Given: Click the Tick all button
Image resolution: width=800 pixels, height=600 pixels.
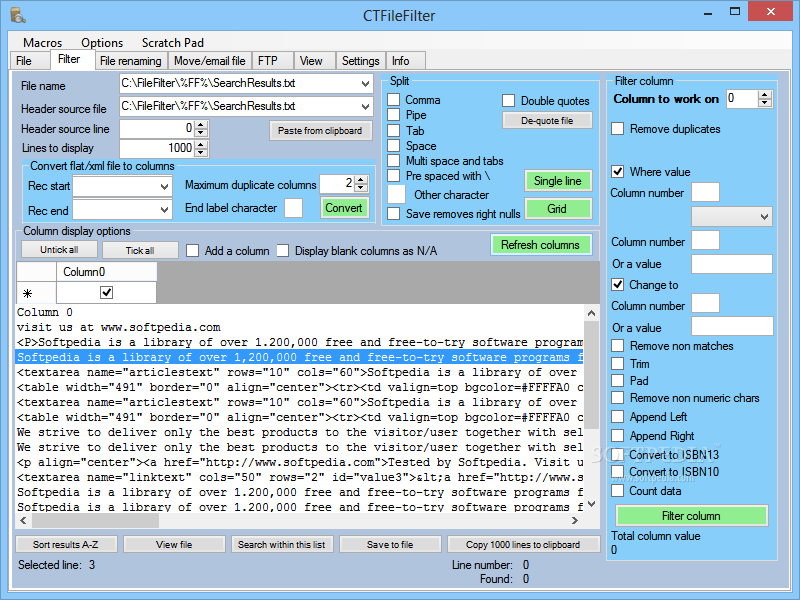Looking at the screenshot, I should pyautogui.click(x=140, y=250).
